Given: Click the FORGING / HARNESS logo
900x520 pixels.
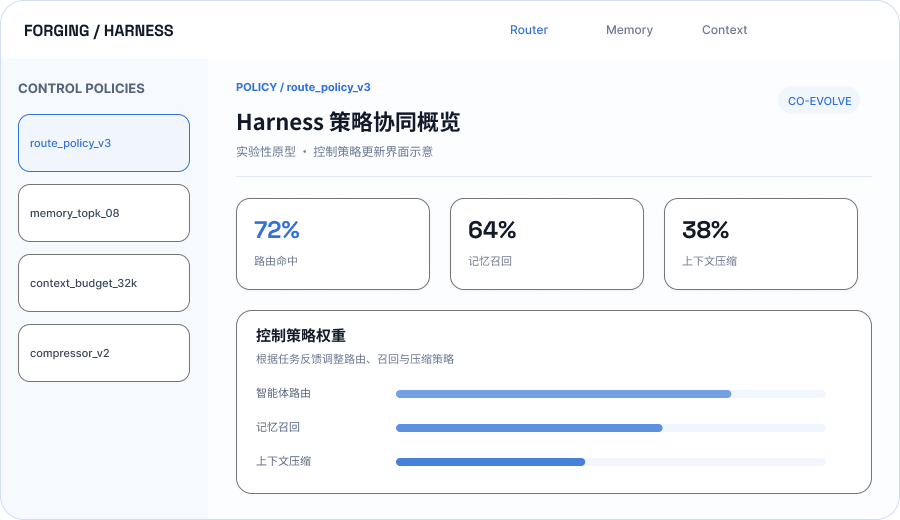Looking at the screenshot, I should click(99, 30).
